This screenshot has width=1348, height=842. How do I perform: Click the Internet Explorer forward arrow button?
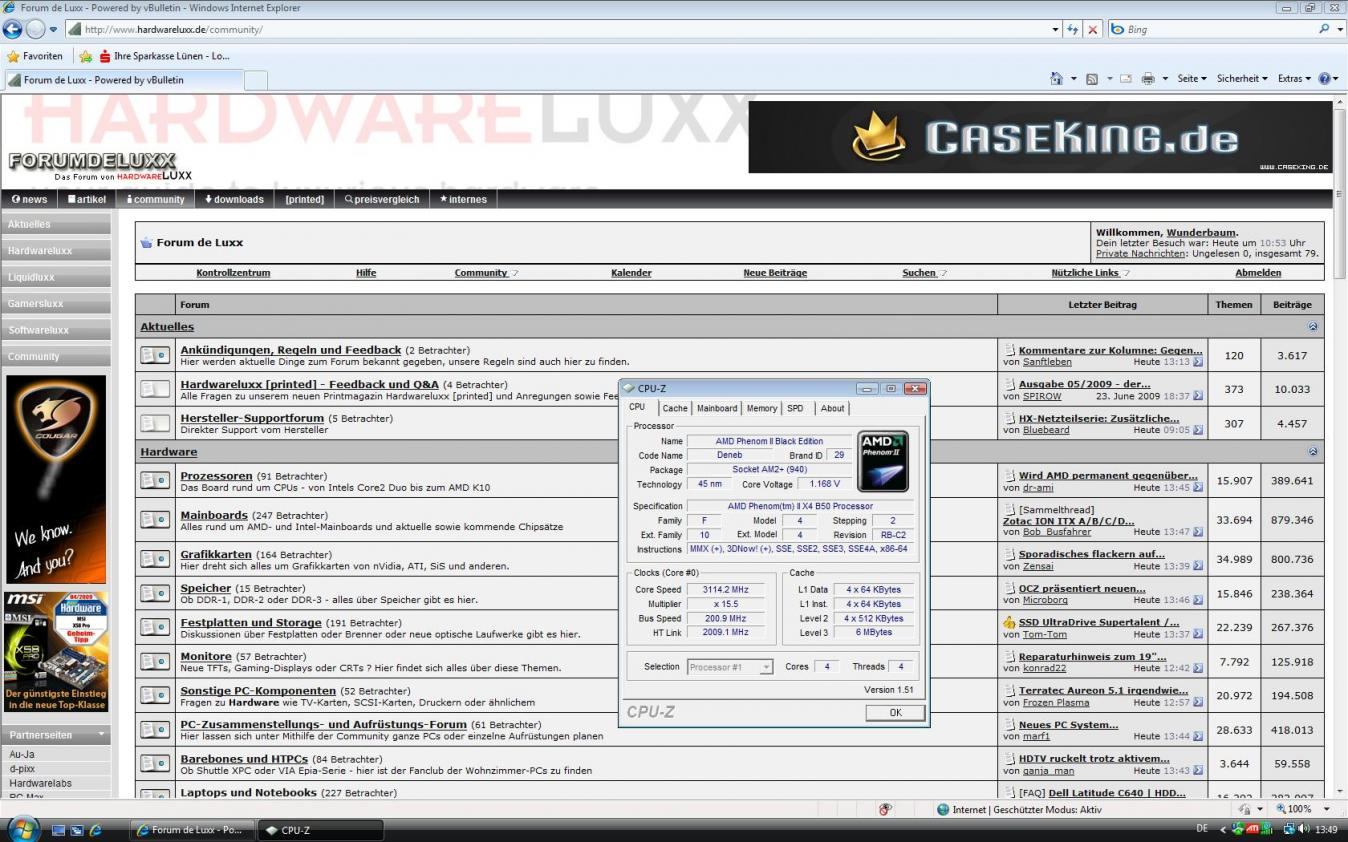pyautogui.click(x=35, y=30)
